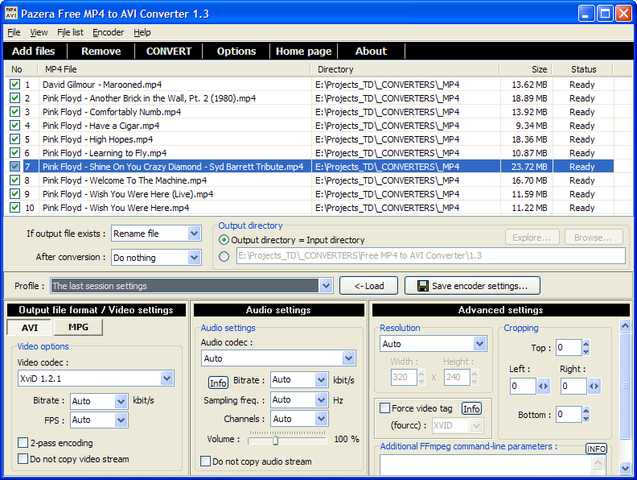
Task: Check Do not copy audio stream
Action: coord(206,461)
